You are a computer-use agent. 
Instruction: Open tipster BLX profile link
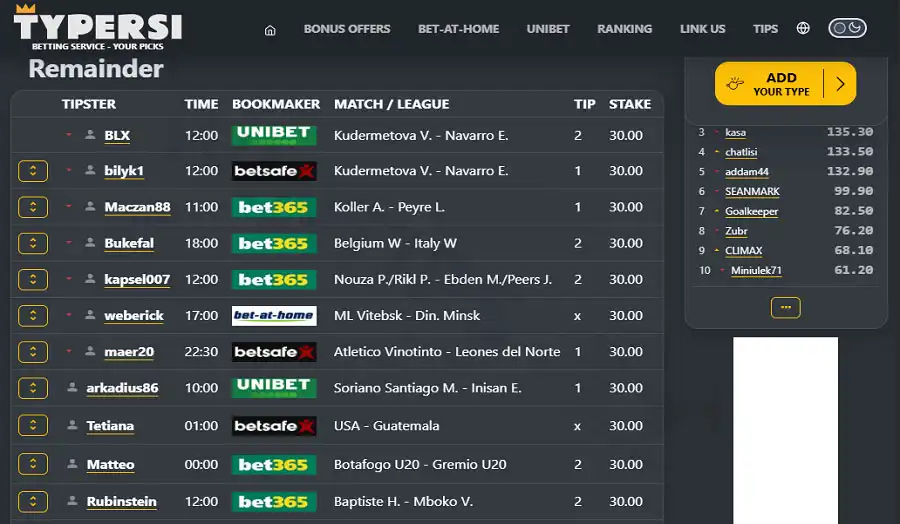(117, 135)
